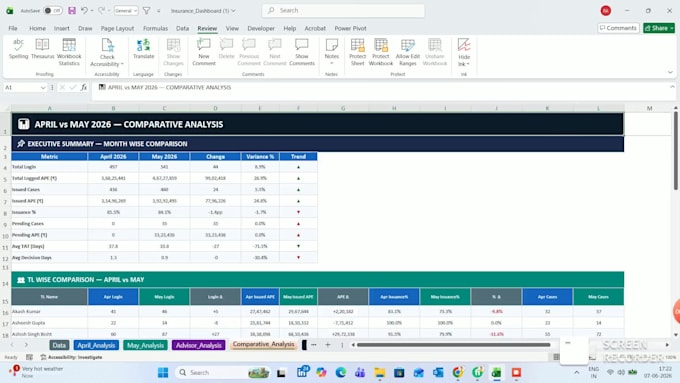Switch to the Formulas ribbon tab
Viewport: 680px width, 383px height.
click(x=155, y=28)
